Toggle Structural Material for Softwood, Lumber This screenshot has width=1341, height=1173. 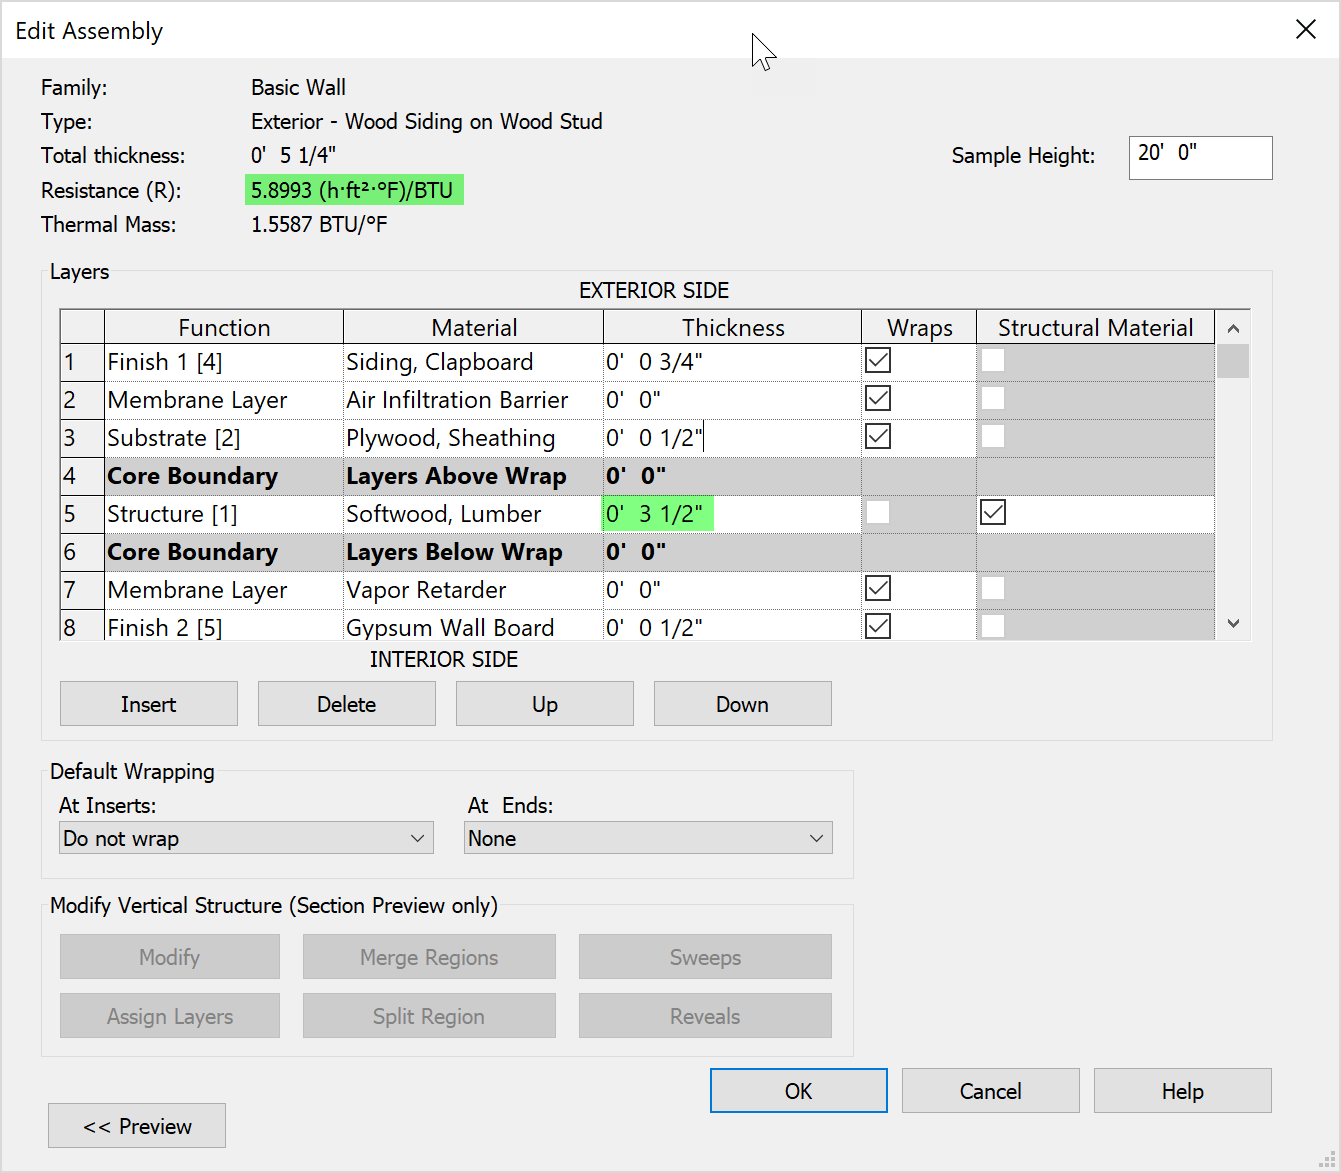[992, 512]
